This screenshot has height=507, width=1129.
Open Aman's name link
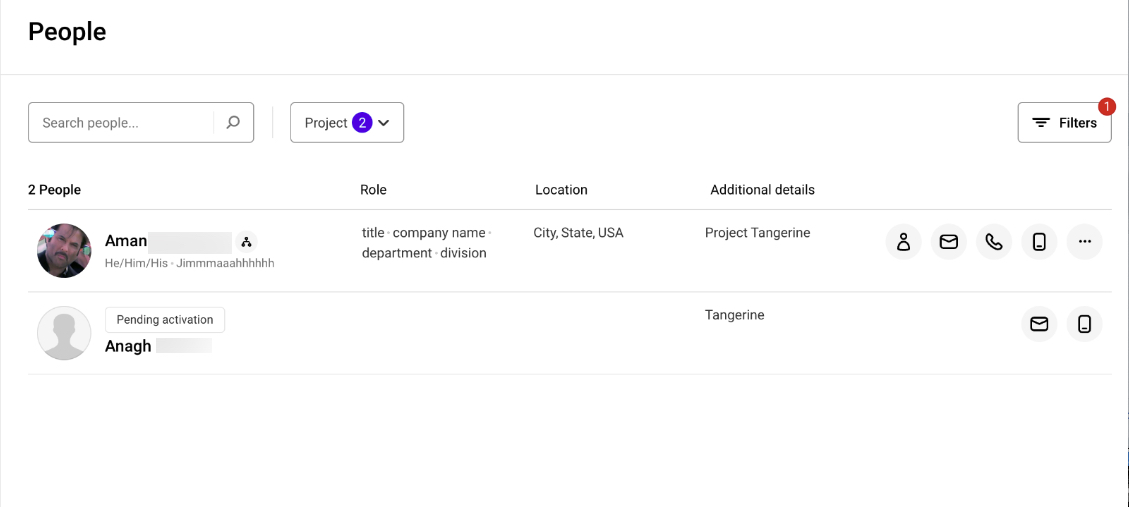point(126,241)
